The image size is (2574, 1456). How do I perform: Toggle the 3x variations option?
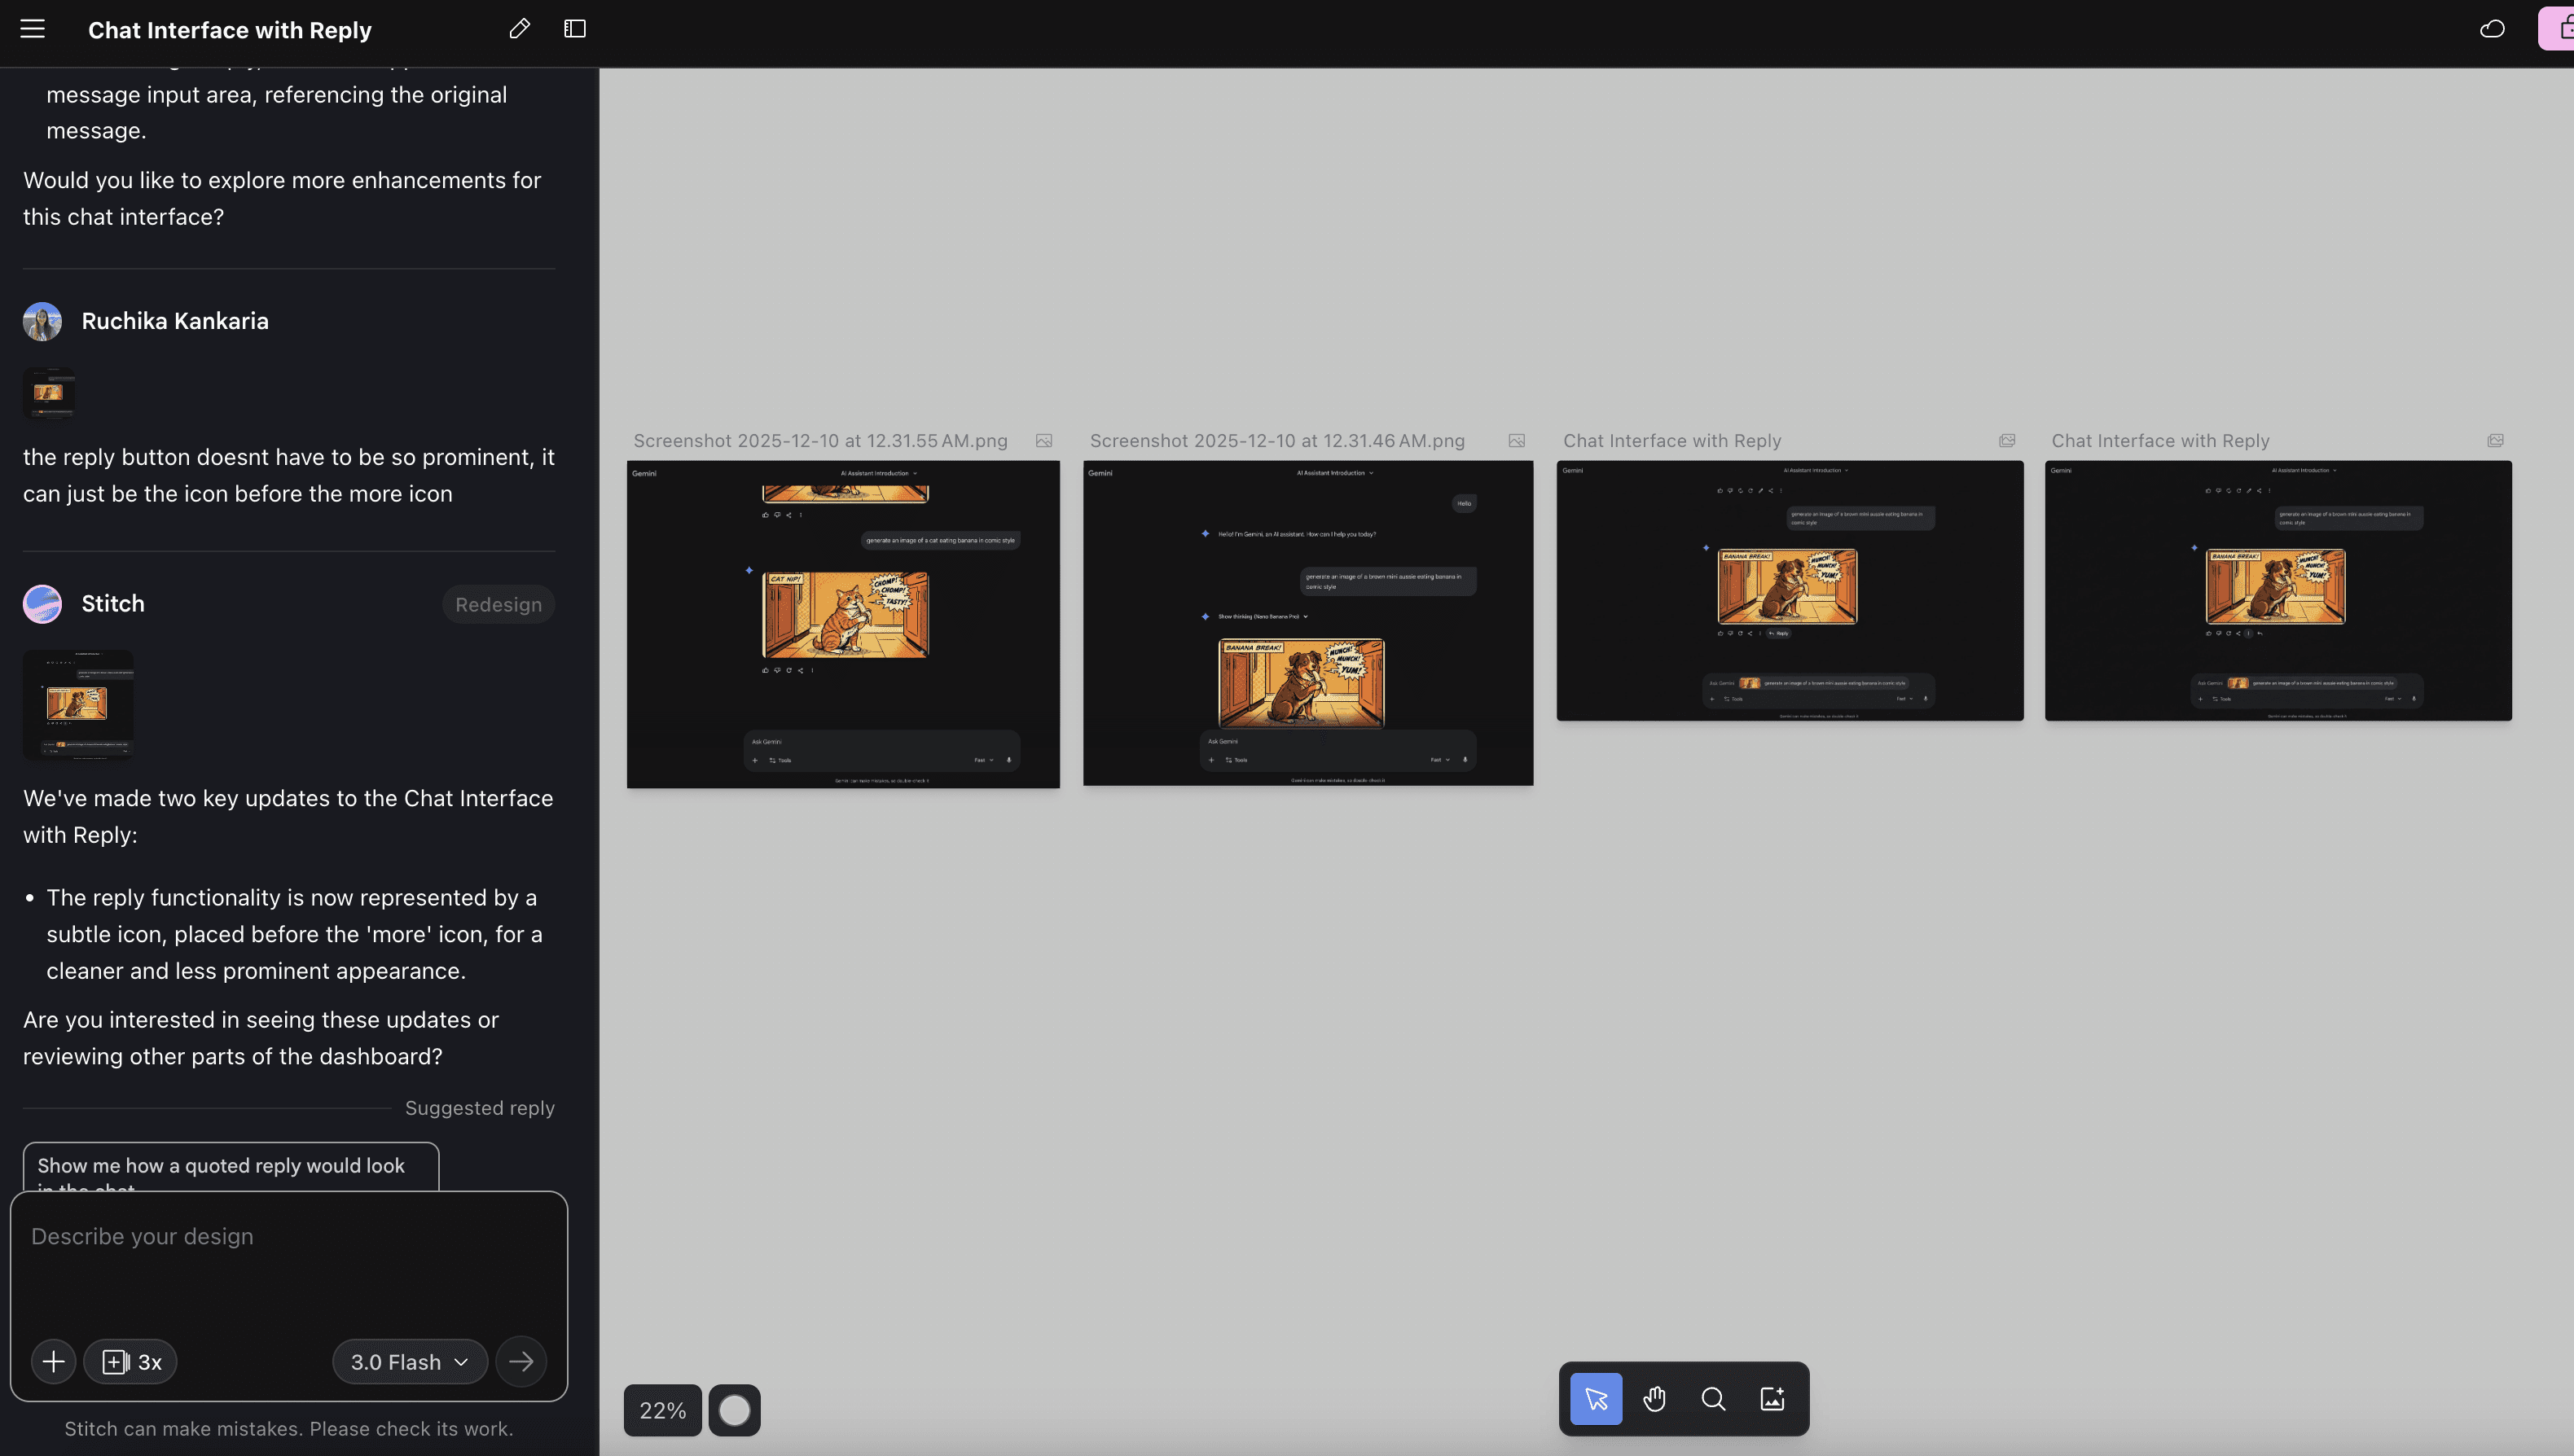(131, 1361)
